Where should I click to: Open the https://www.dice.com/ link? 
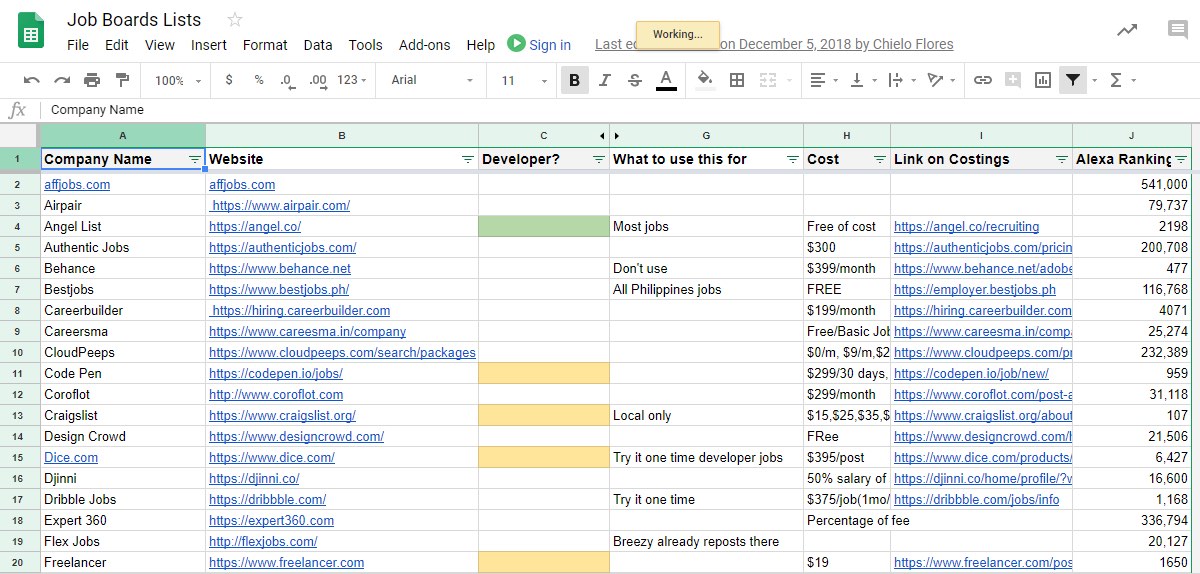click(272, 458)
